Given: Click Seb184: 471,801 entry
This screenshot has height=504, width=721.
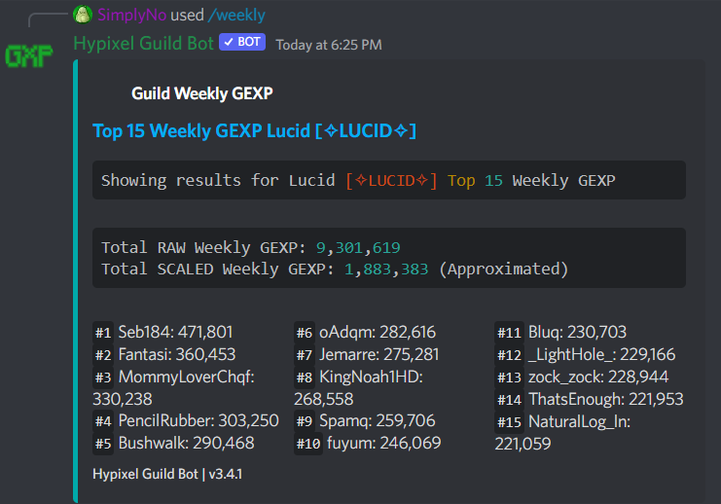Looking at the screenshot, I should pyautogui.click(x=176, y=332).
